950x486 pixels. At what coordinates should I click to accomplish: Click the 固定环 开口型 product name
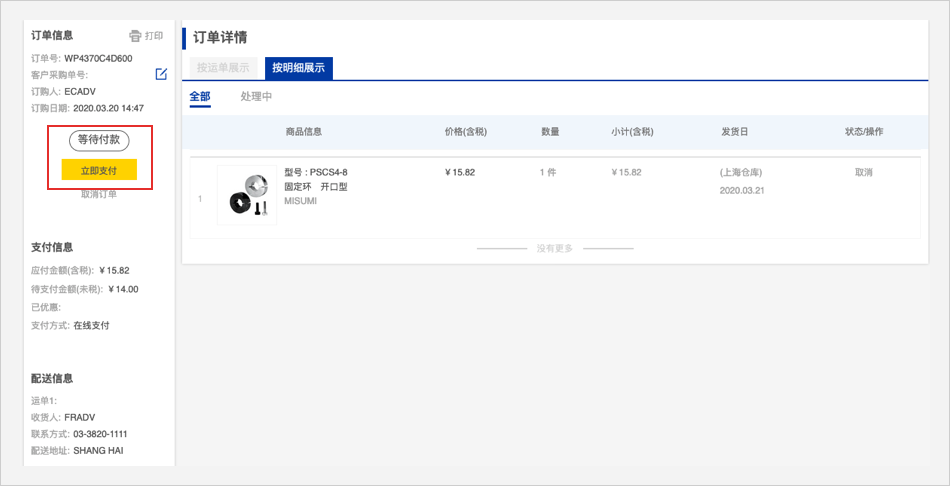315,187
